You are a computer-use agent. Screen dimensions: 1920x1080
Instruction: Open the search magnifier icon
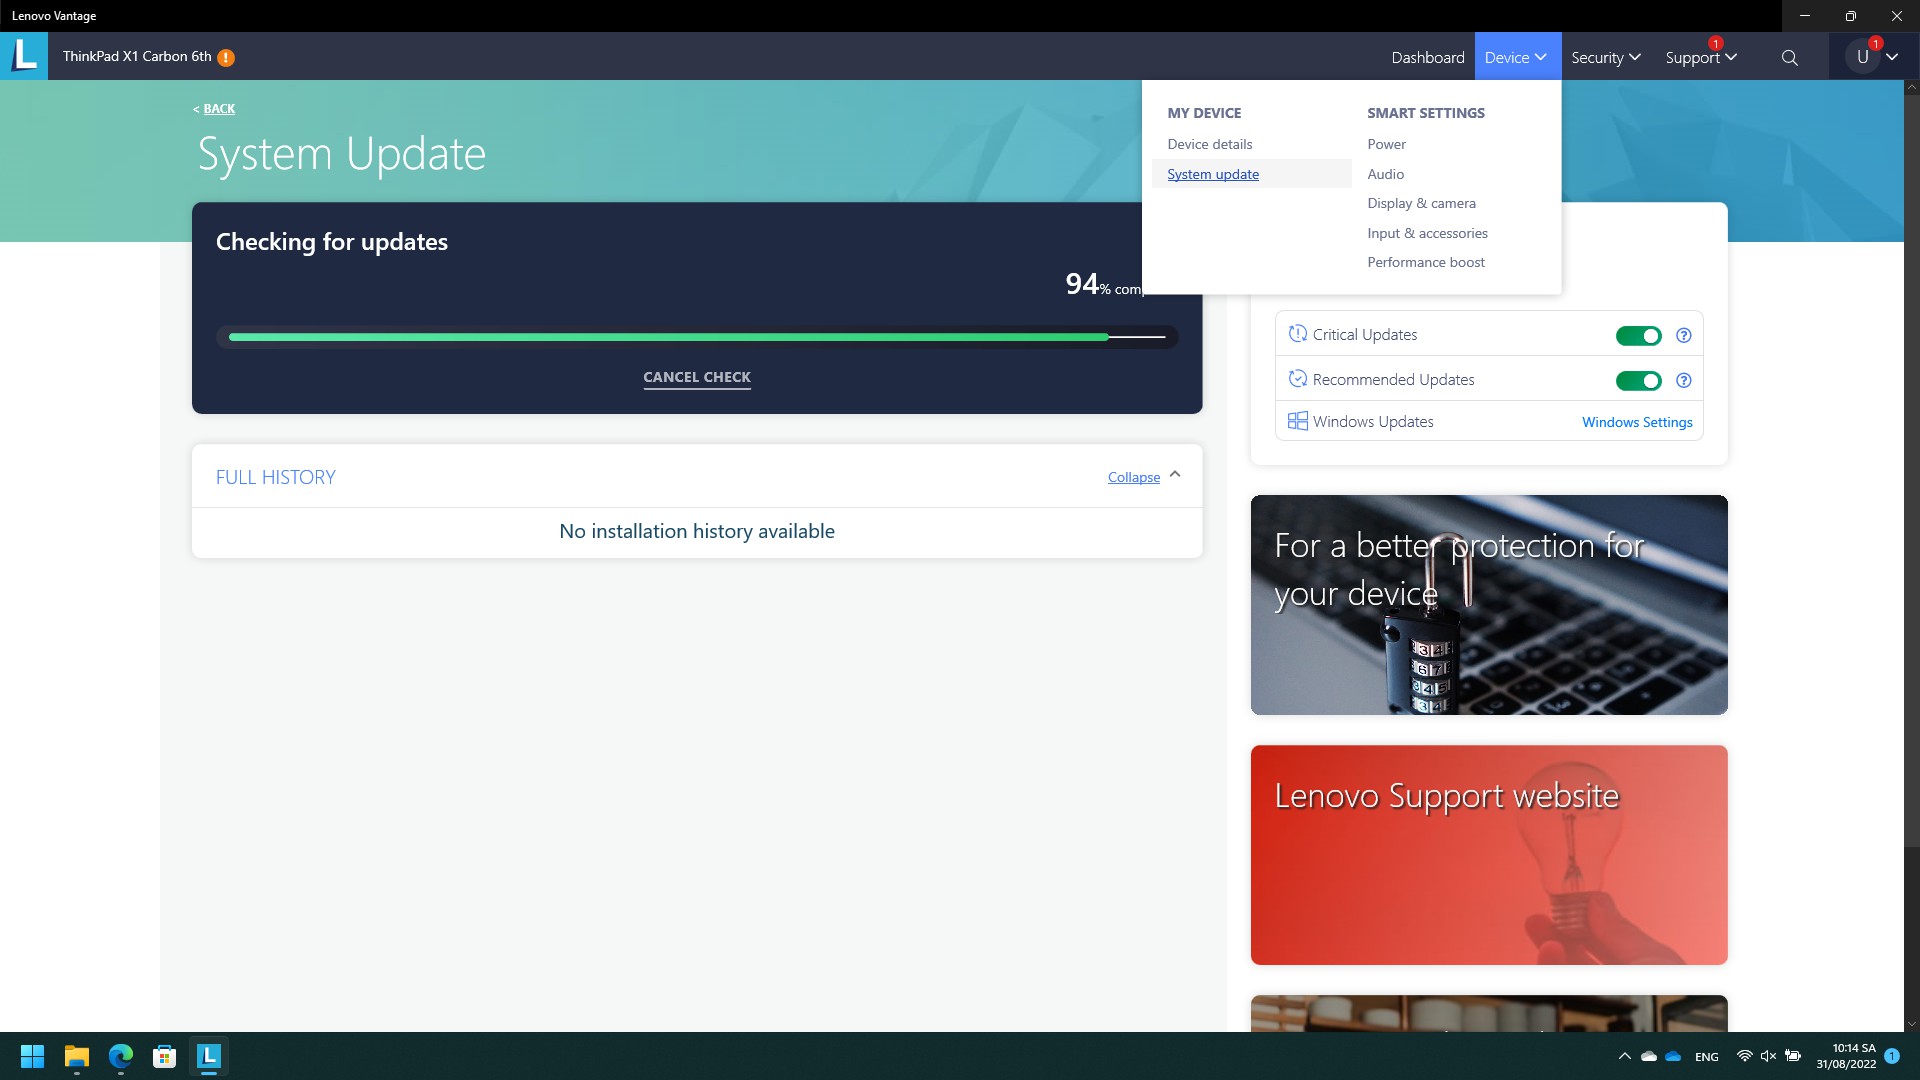pos(1790,58)
